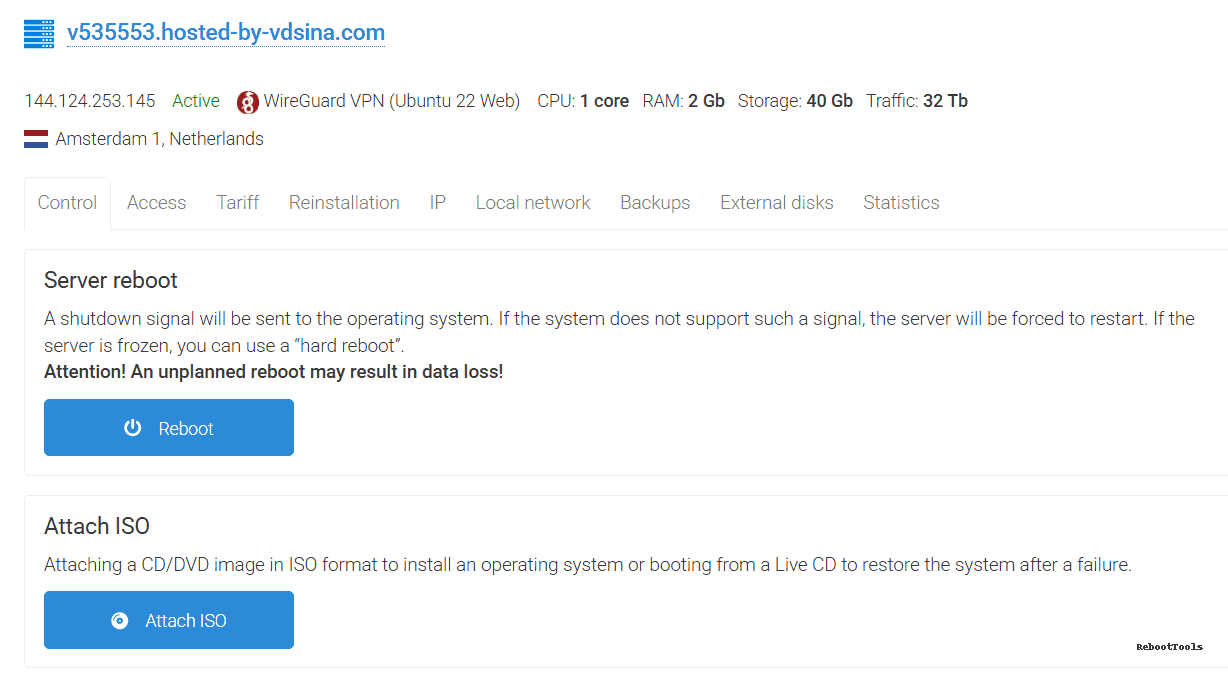Show the Statistics tab

pos(900,203)
